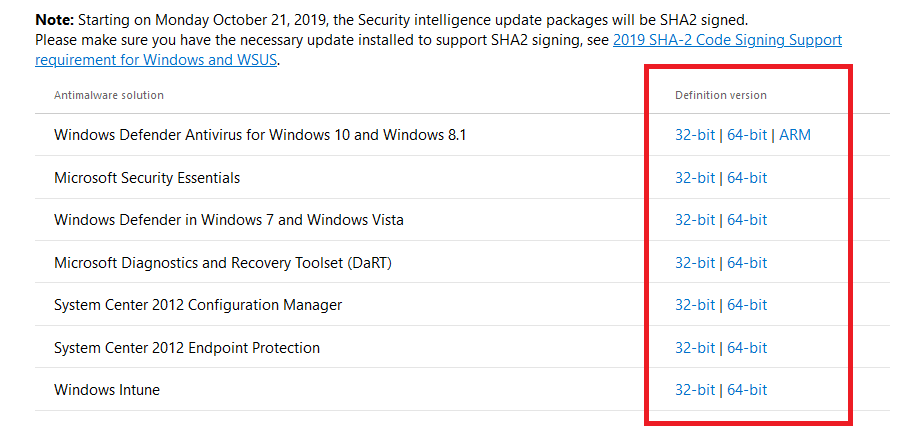
Task: Click 64-bit for System Center 2012 Endpoint Protection
Action: (x=747, y=347)
